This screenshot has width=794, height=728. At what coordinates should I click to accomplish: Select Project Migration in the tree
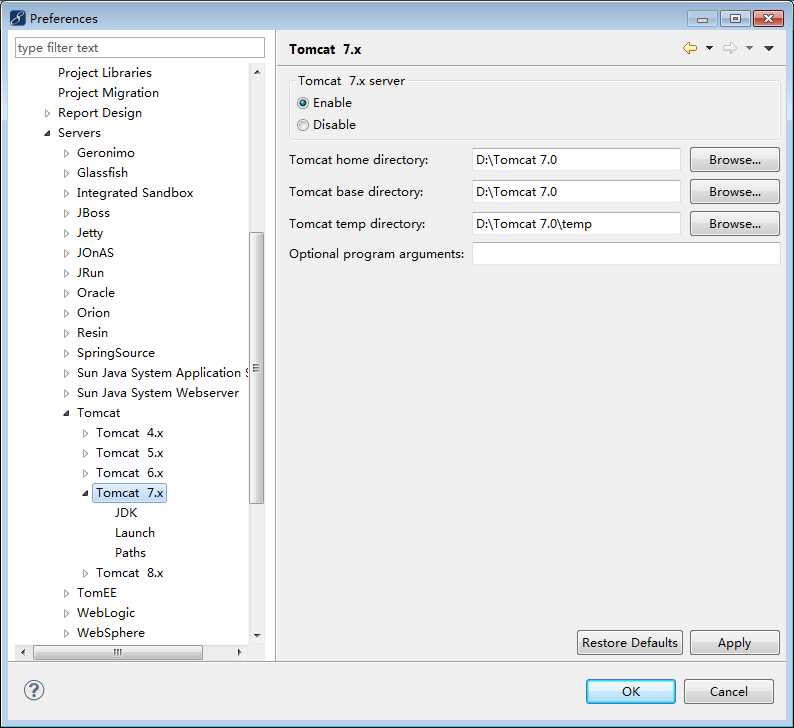108,93
